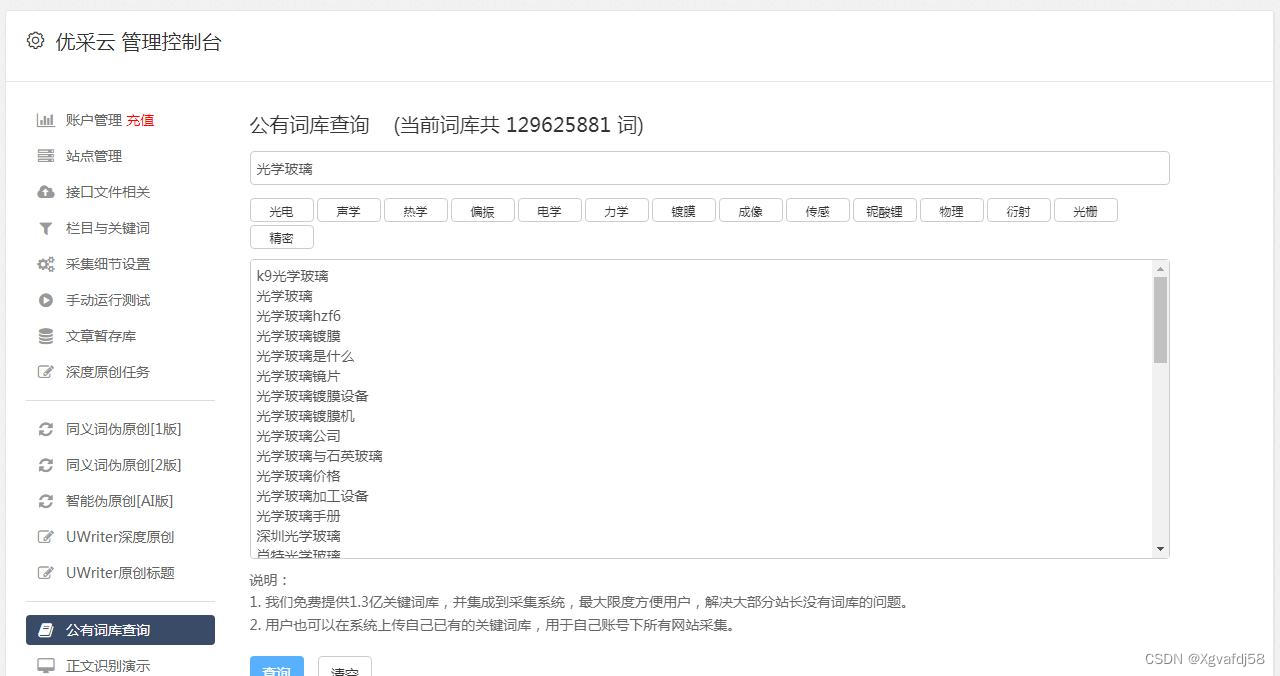This screenshot has width=1280, height=676.
Task: Click the filter icon for 栏目与关键词
Action: click(x=45, y=228)
